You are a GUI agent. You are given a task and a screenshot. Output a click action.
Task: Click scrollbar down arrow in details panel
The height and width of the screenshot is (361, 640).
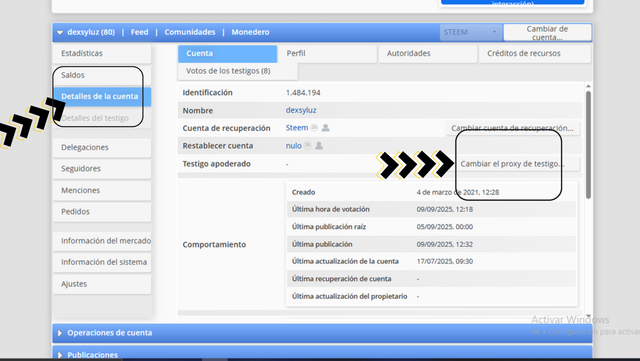click(588, 316)
